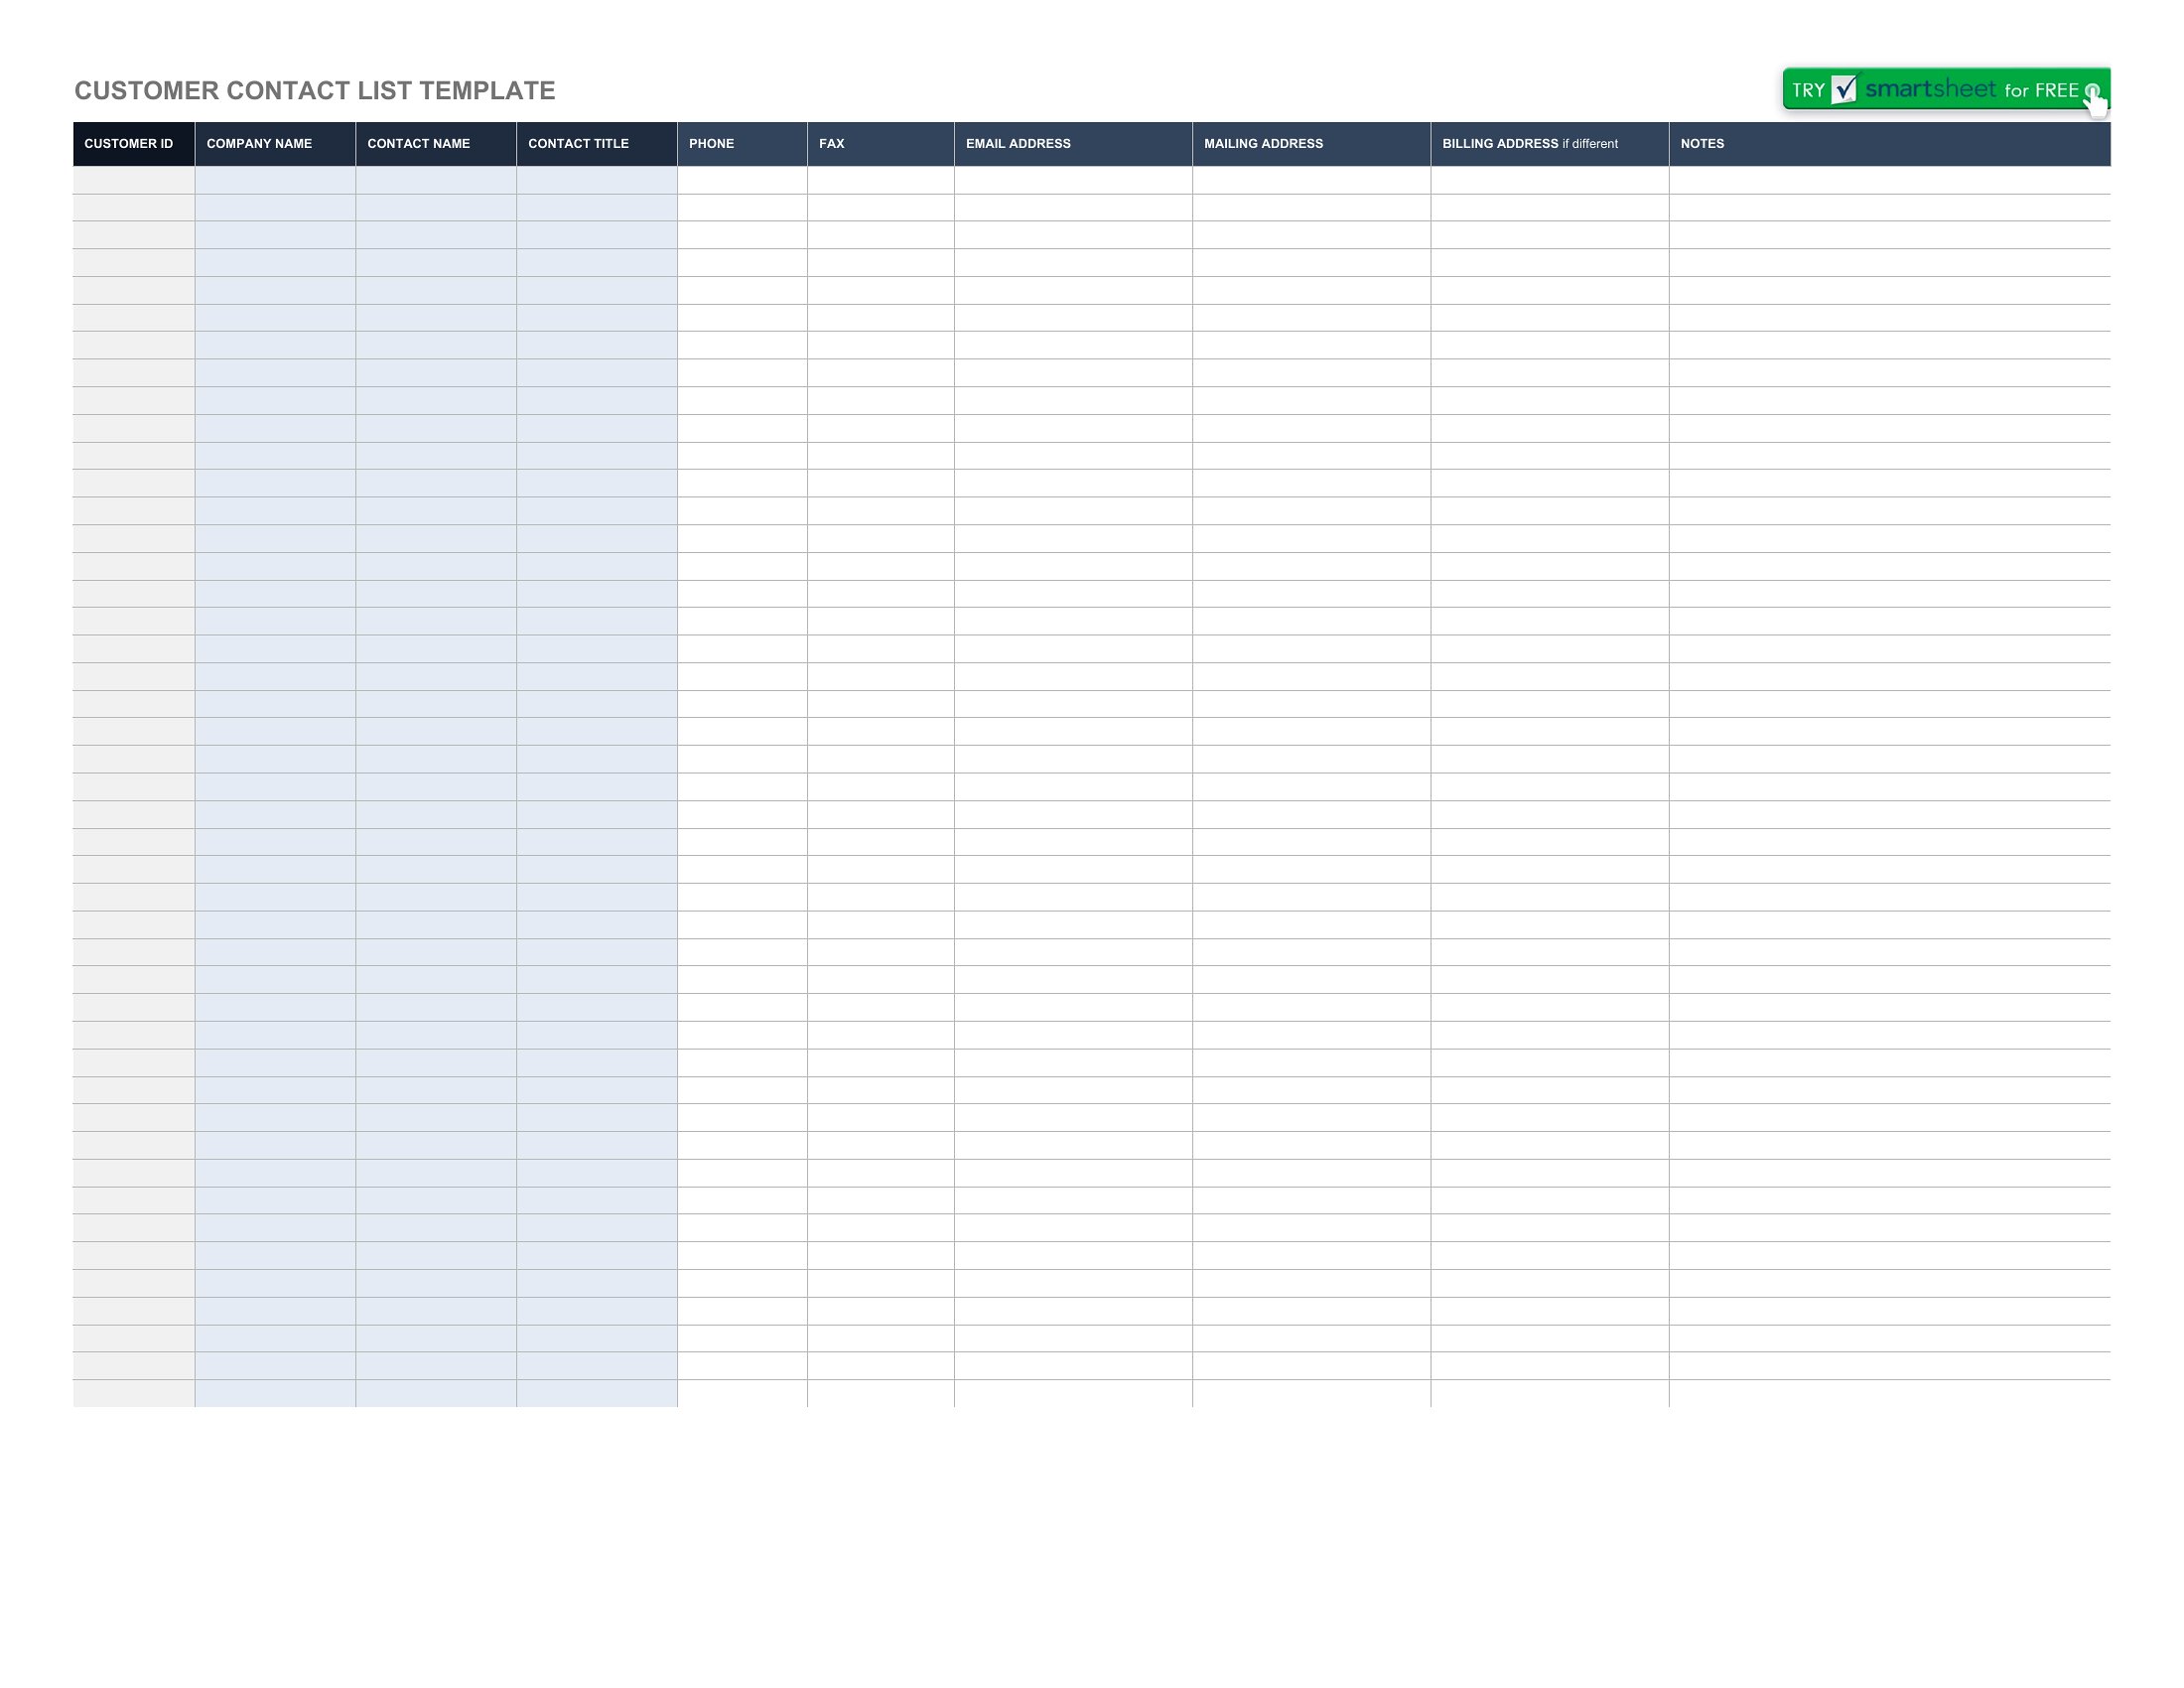The image size is (2184, 1688).
Task: Select the EMAIL ADDRESS column header
Action: pos(1073,144)
